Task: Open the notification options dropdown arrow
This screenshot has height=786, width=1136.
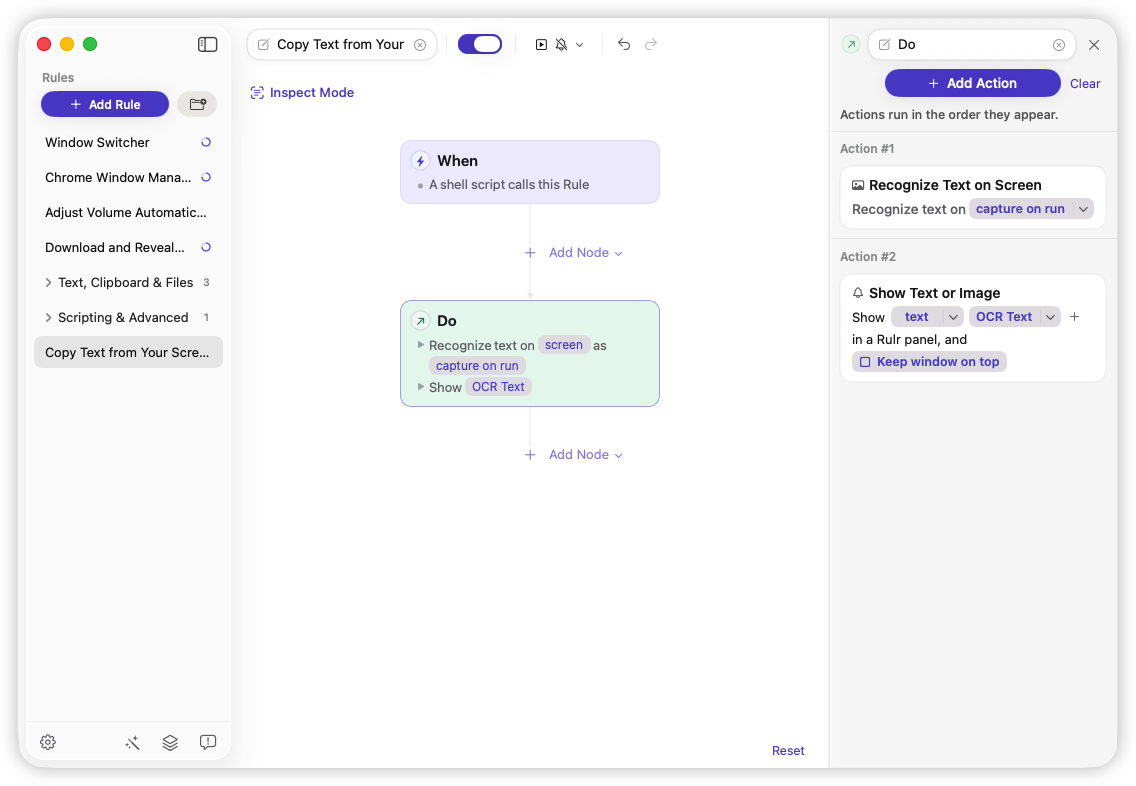Action: pos(580,45)
